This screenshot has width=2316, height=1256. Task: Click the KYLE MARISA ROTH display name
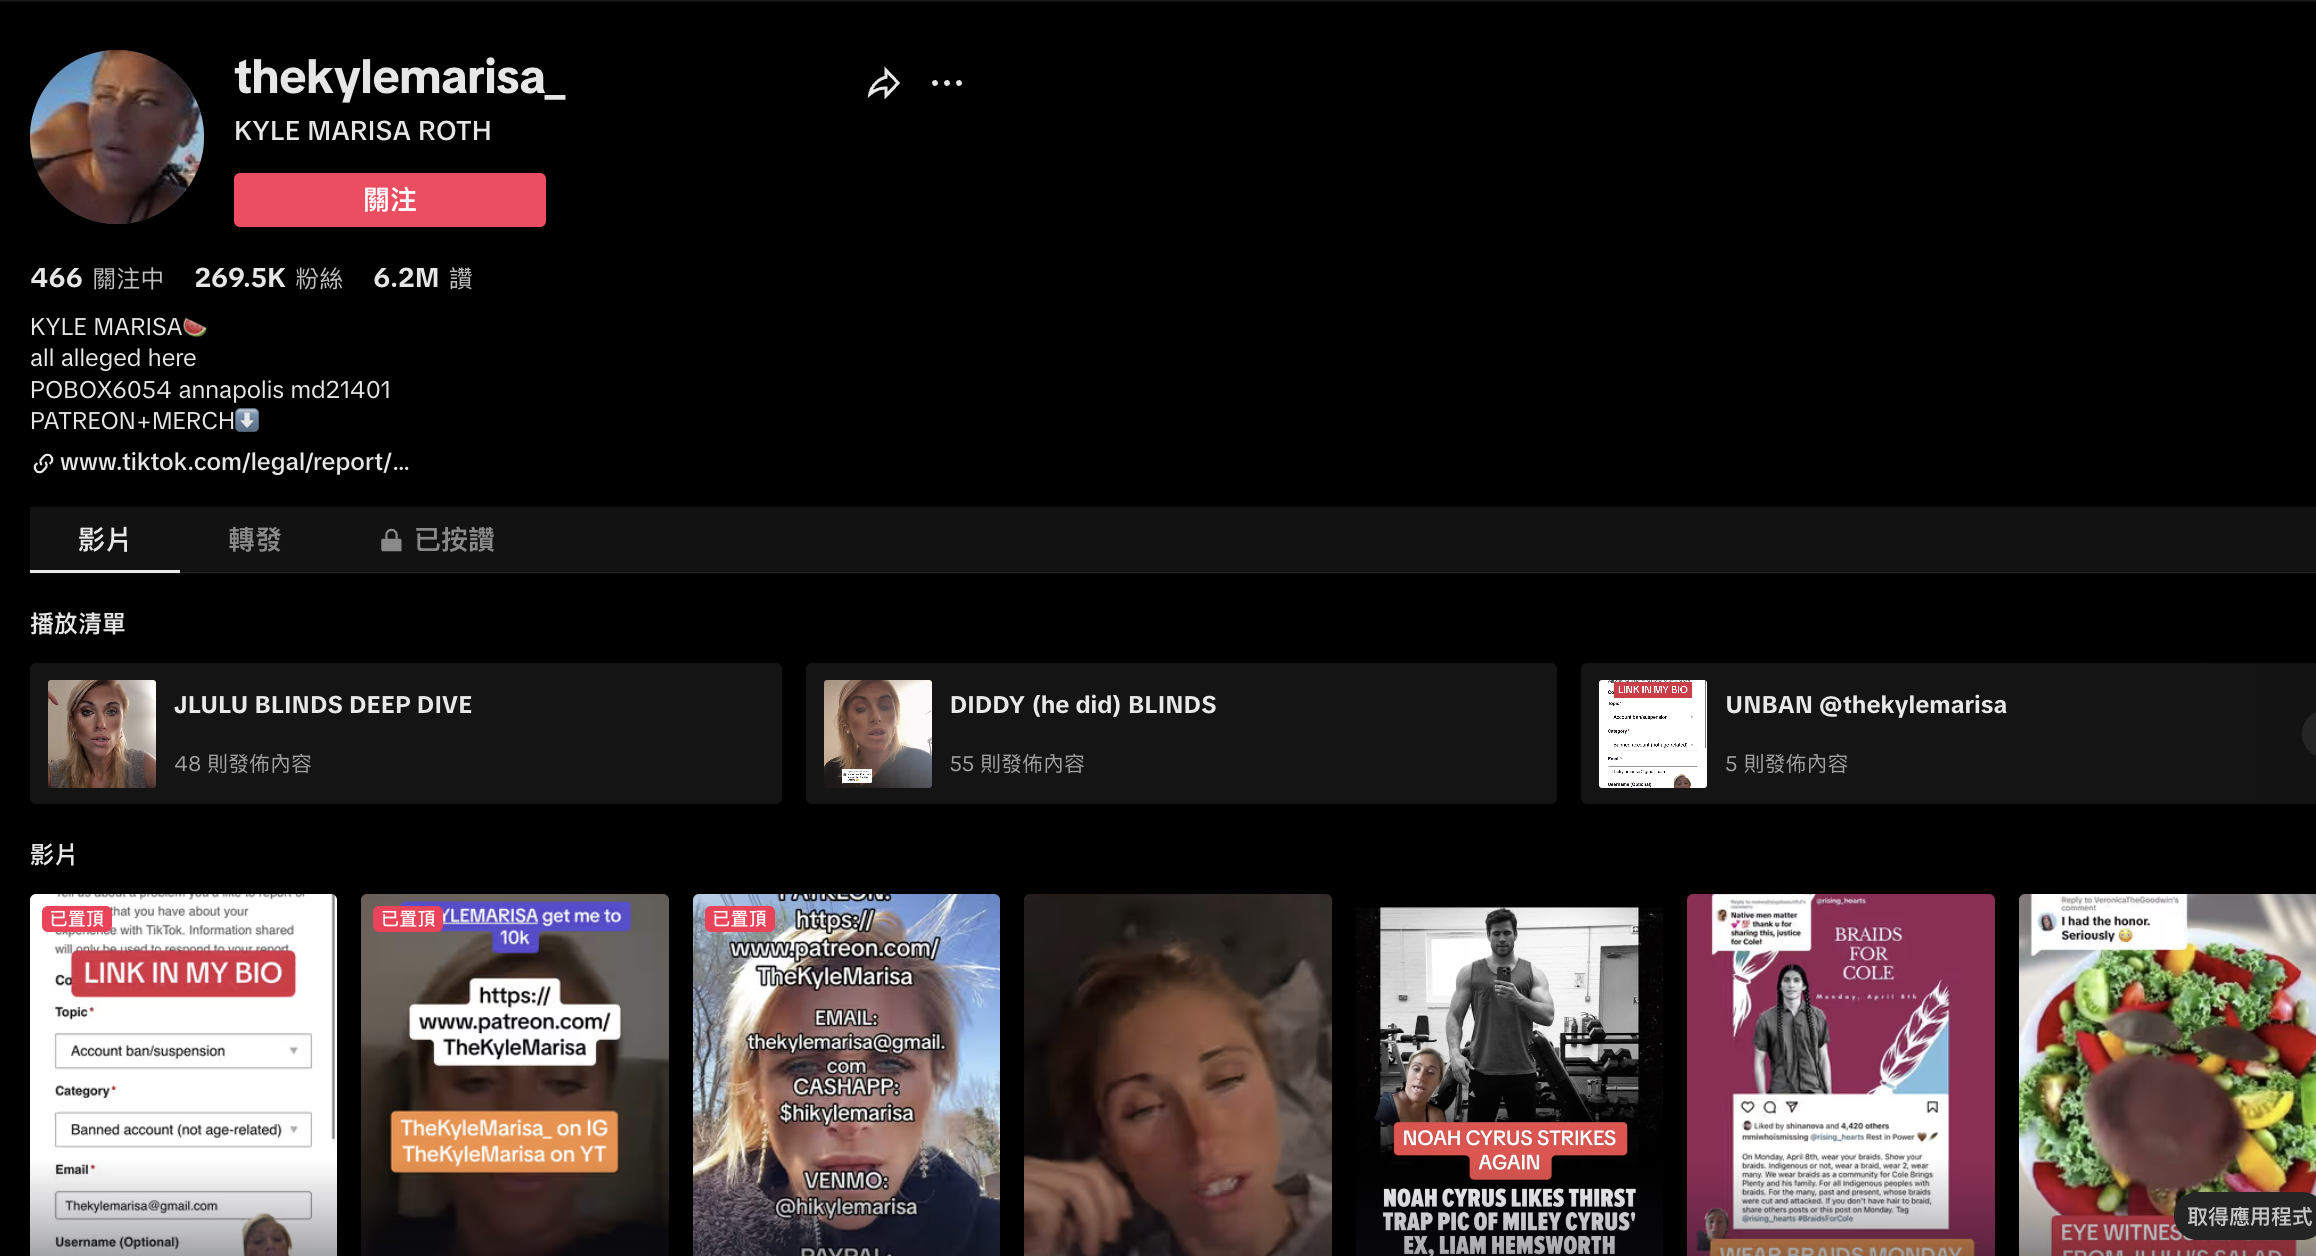tap(363, 131)
